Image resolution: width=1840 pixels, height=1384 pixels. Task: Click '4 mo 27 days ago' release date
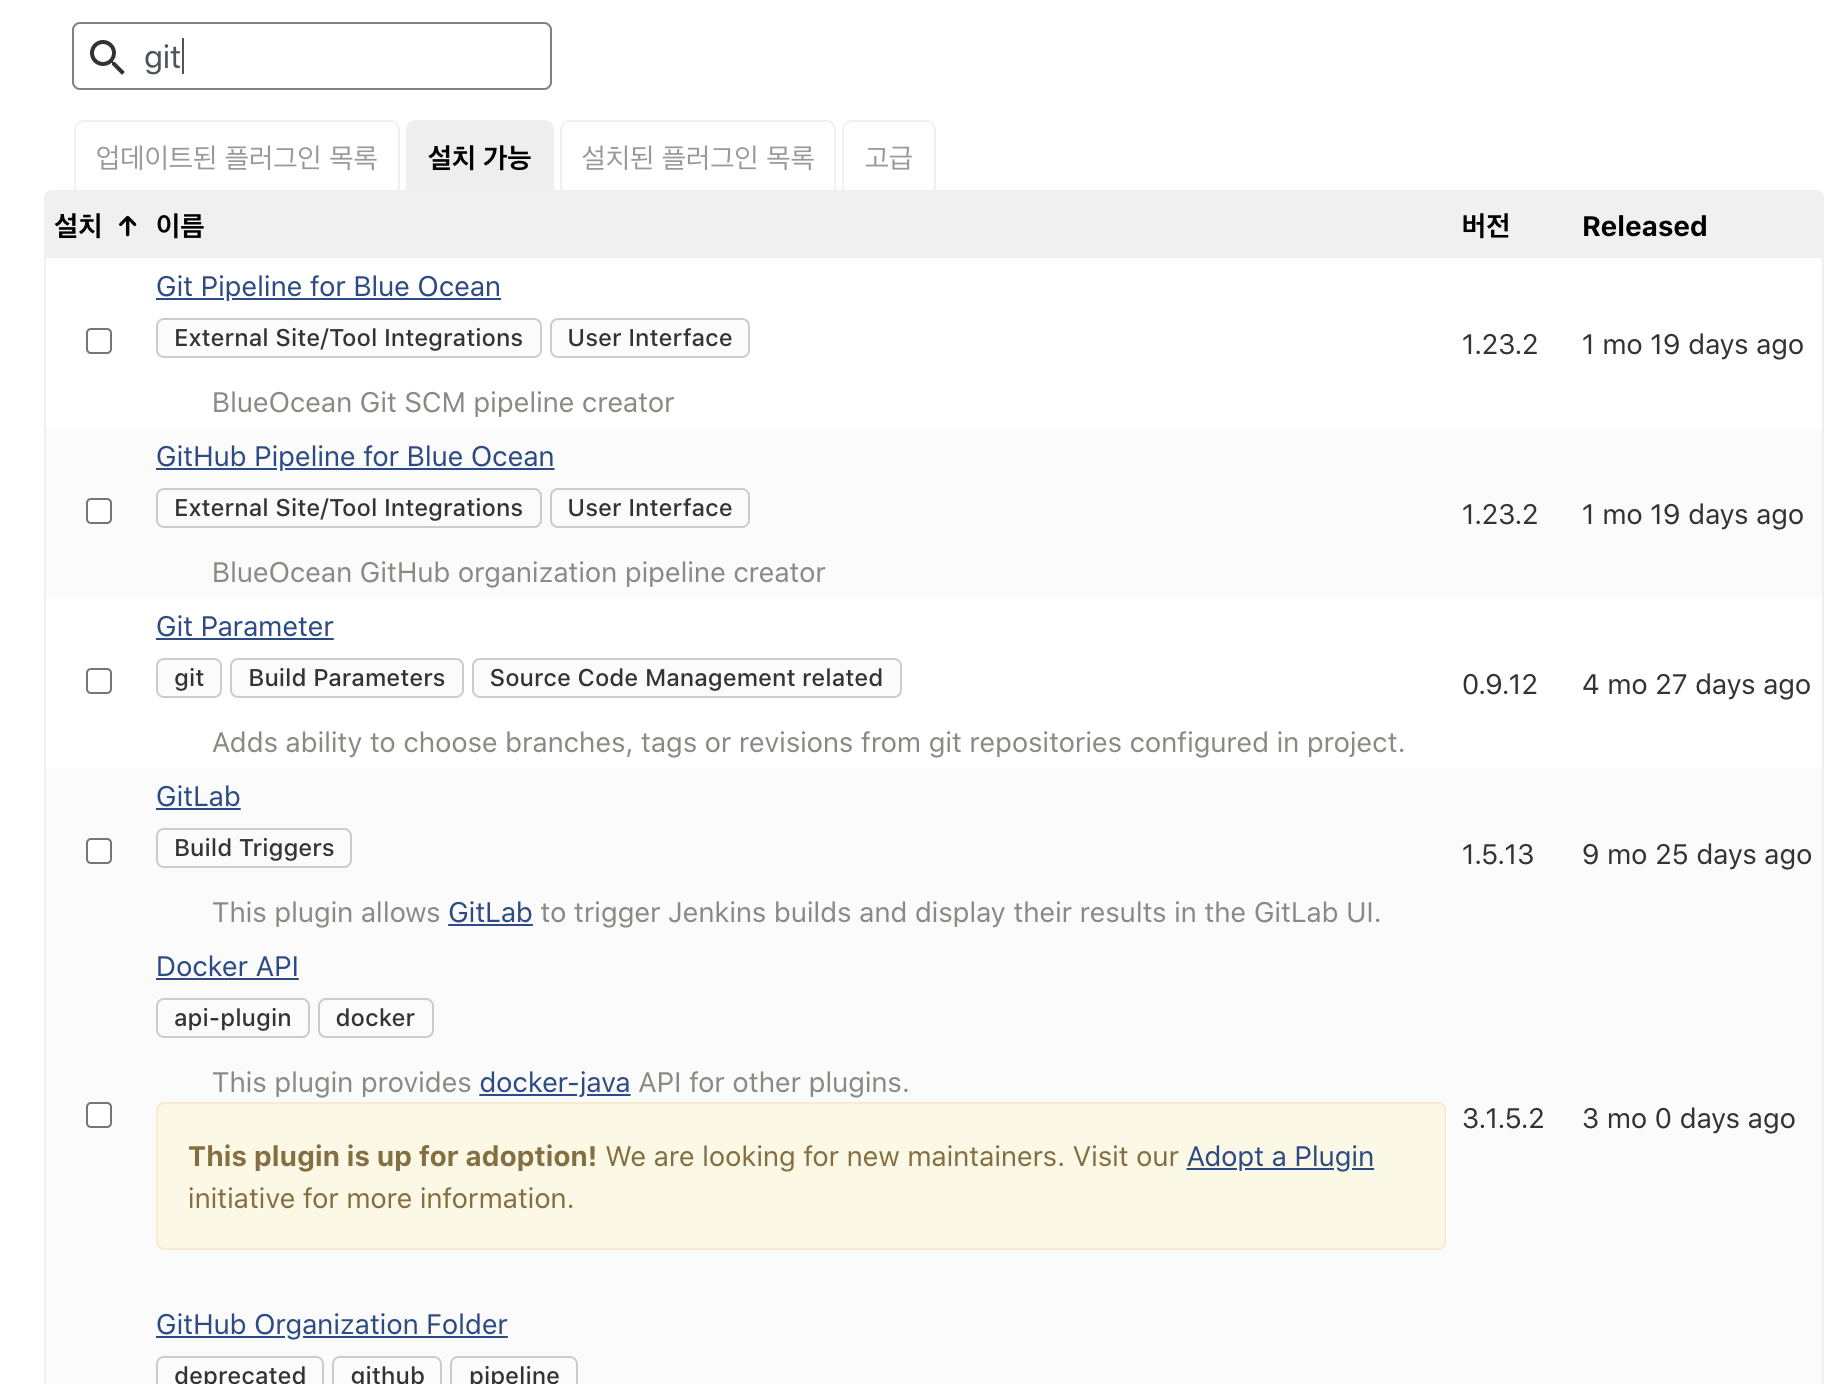(x=1696, y=685)
